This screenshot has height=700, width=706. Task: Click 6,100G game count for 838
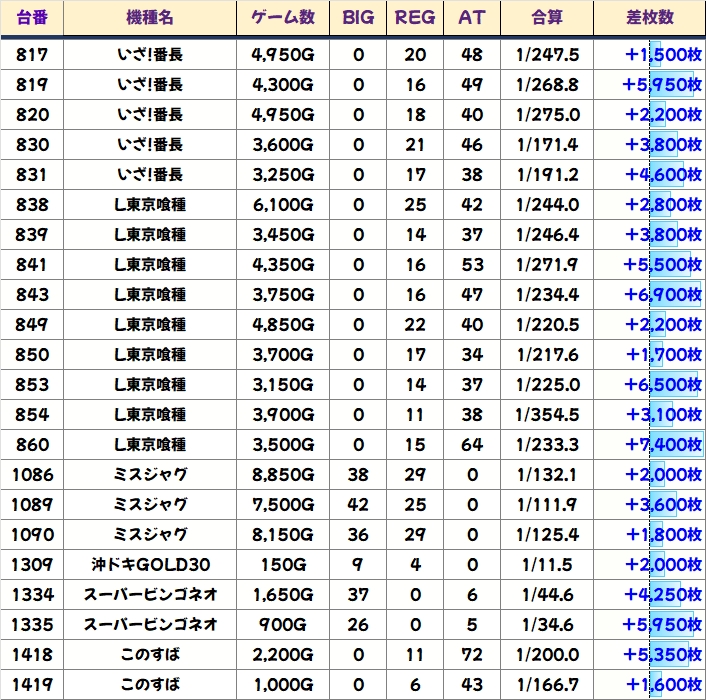283,205
